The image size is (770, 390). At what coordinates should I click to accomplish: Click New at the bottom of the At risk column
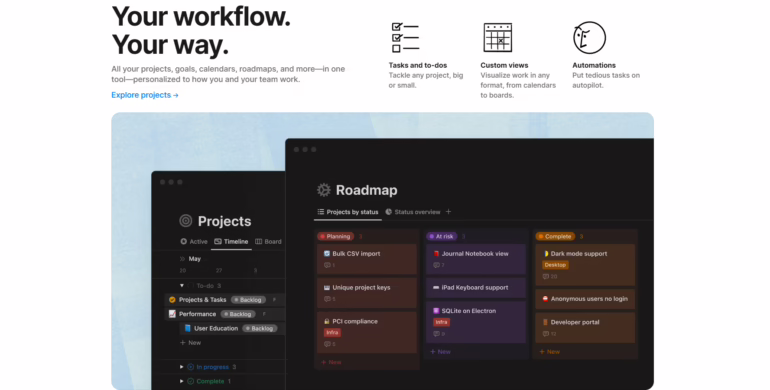[x=440, y=352]
